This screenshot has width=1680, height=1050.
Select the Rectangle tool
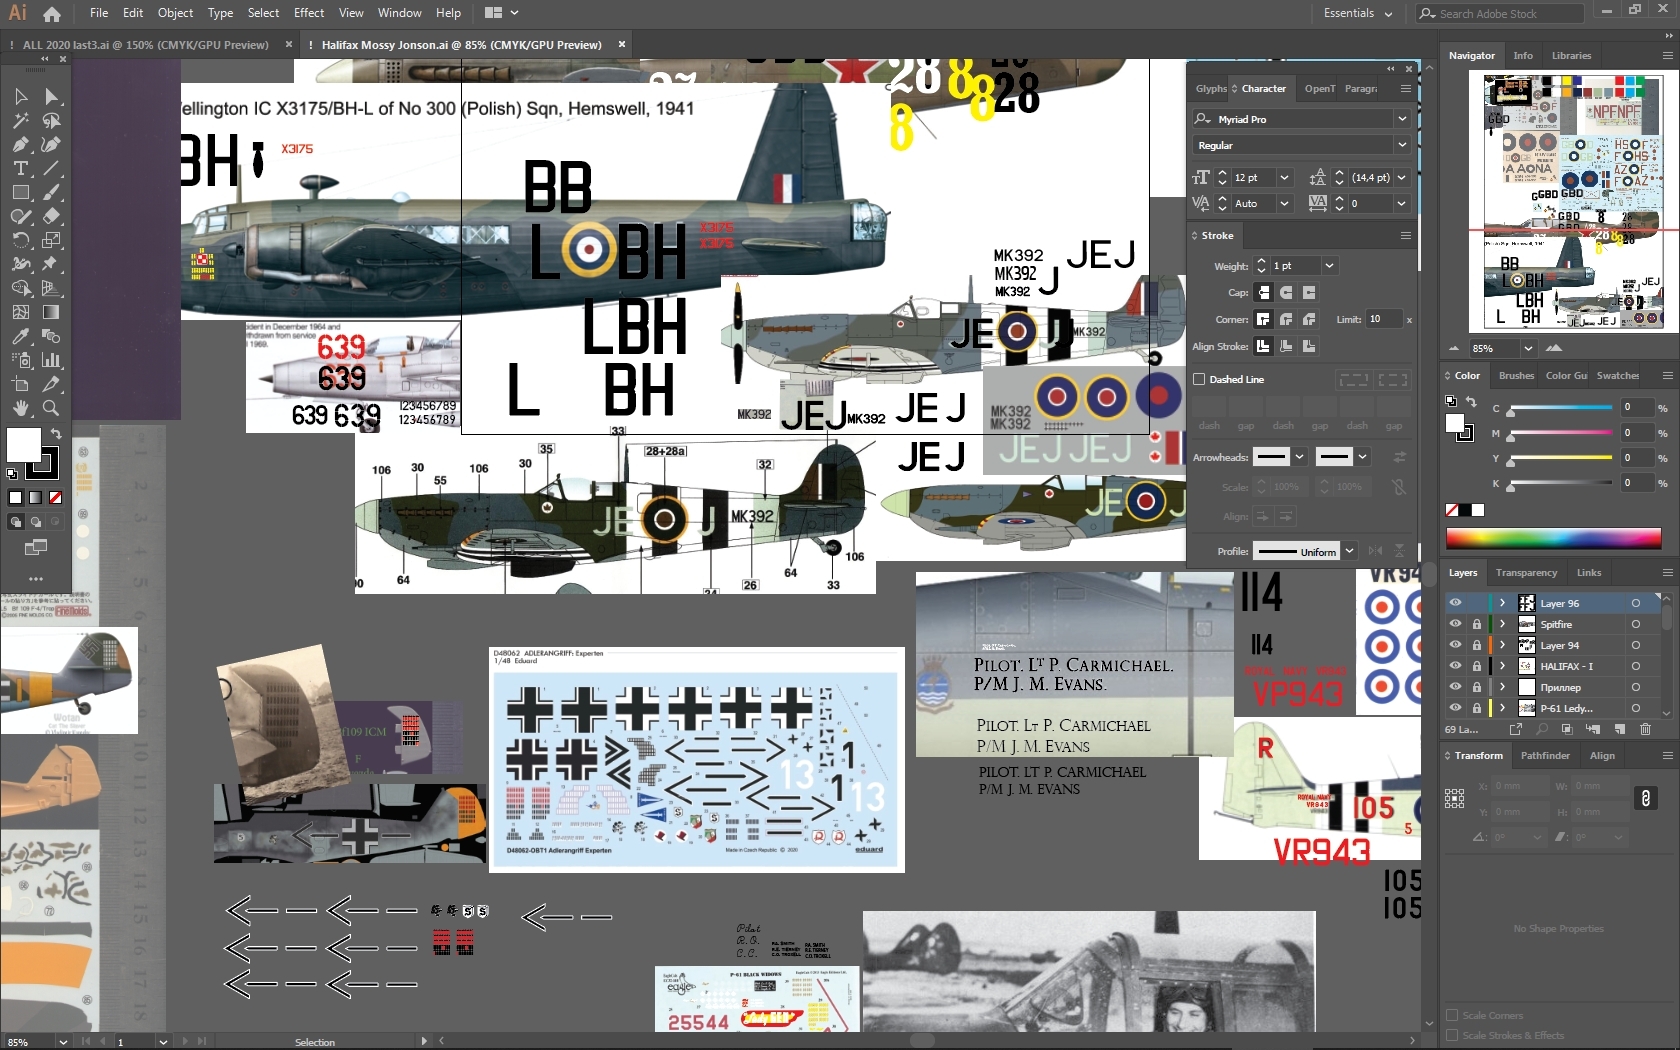click(x=21, y=192)
